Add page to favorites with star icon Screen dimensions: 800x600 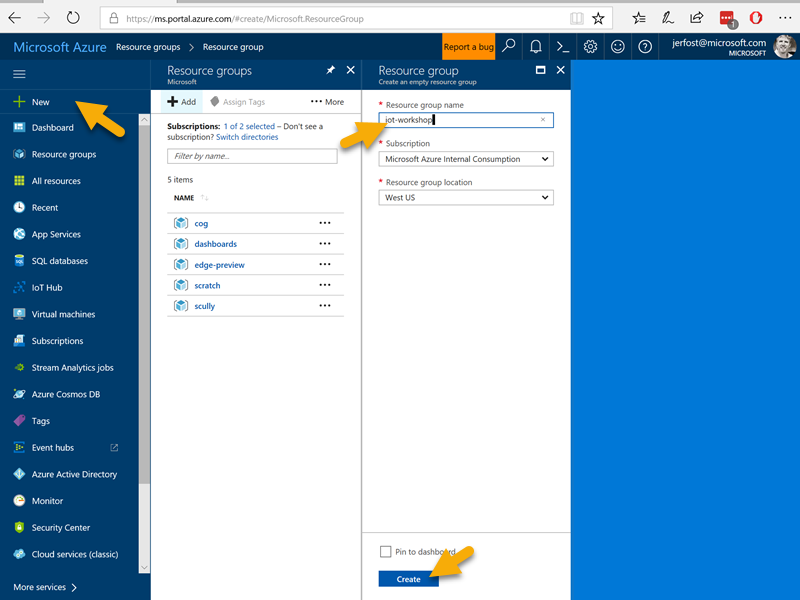[x=598, y=19]
